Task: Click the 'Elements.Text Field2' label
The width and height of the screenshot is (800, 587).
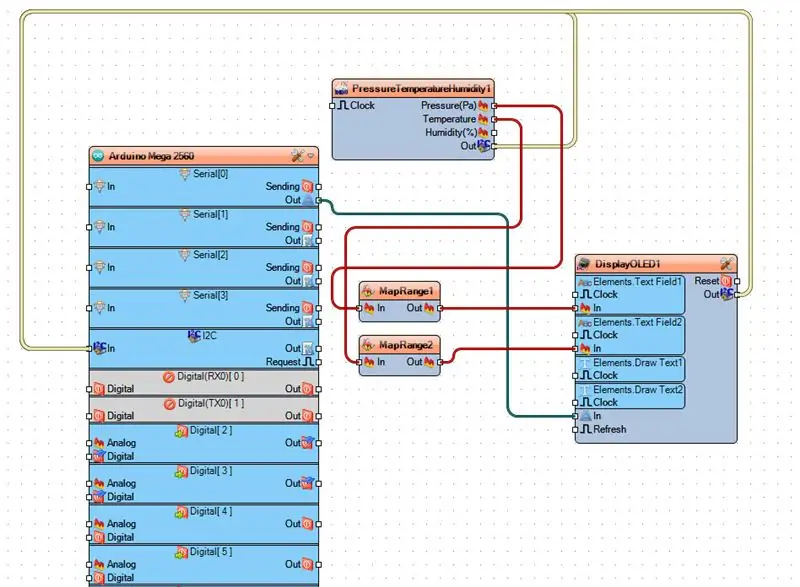Action: [638, 322]
